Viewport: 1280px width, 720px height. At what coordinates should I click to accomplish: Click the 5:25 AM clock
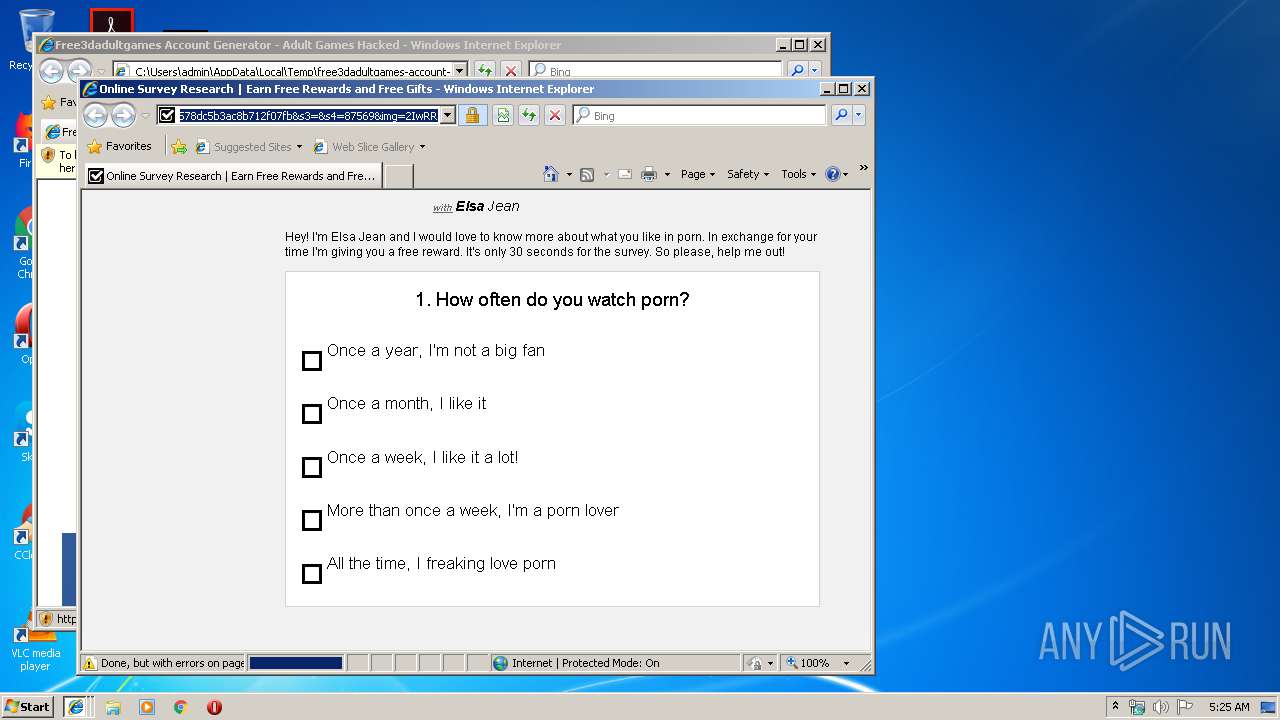click(x=1229, y=707)
